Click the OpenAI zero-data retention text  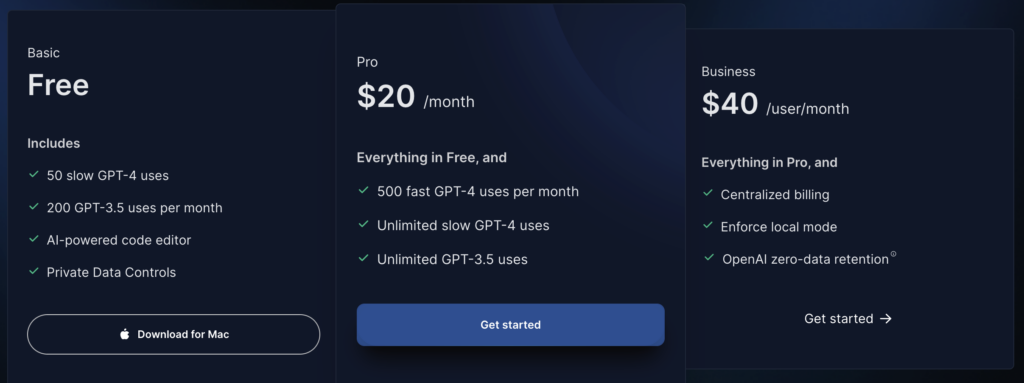coord(805,259)
